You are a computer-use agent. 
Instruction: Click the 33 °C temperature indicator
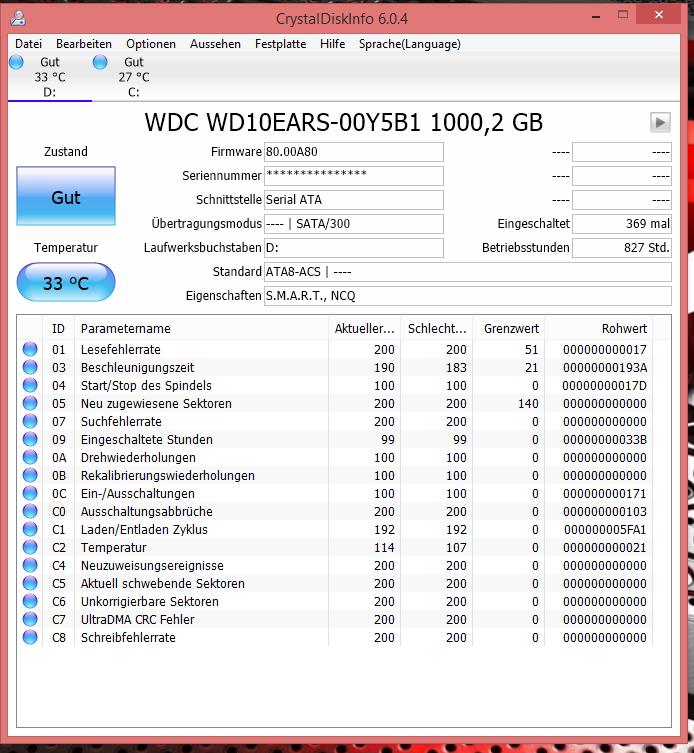pos(66,282)
